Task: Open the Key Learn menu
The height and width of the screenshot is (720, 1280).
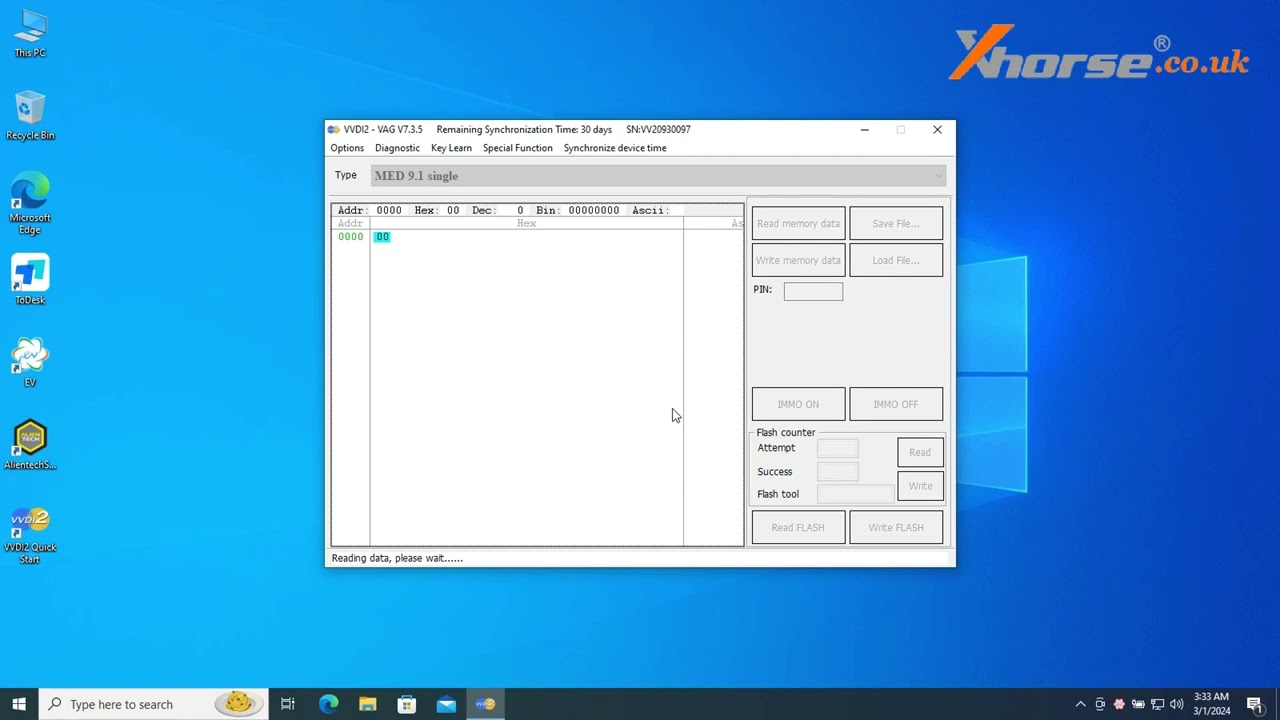Action: tap(451, 148)
